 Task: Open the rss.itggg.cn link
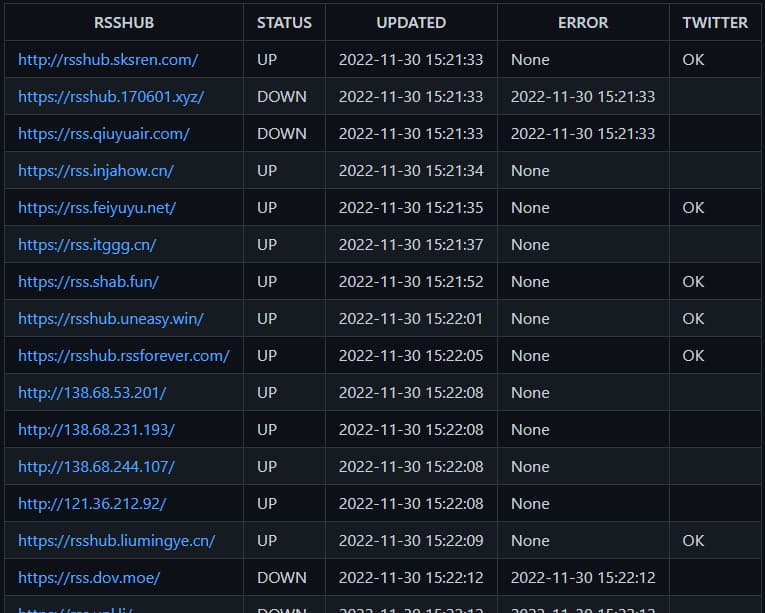87,245
